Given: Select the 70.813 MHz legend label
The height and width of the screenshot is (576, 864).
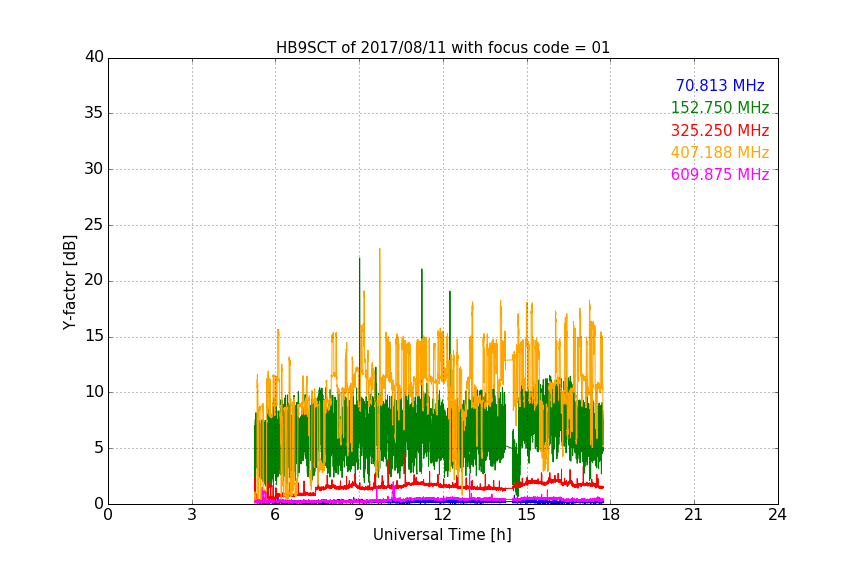Looking at the screenshot, I should click(x=720, y=85).
